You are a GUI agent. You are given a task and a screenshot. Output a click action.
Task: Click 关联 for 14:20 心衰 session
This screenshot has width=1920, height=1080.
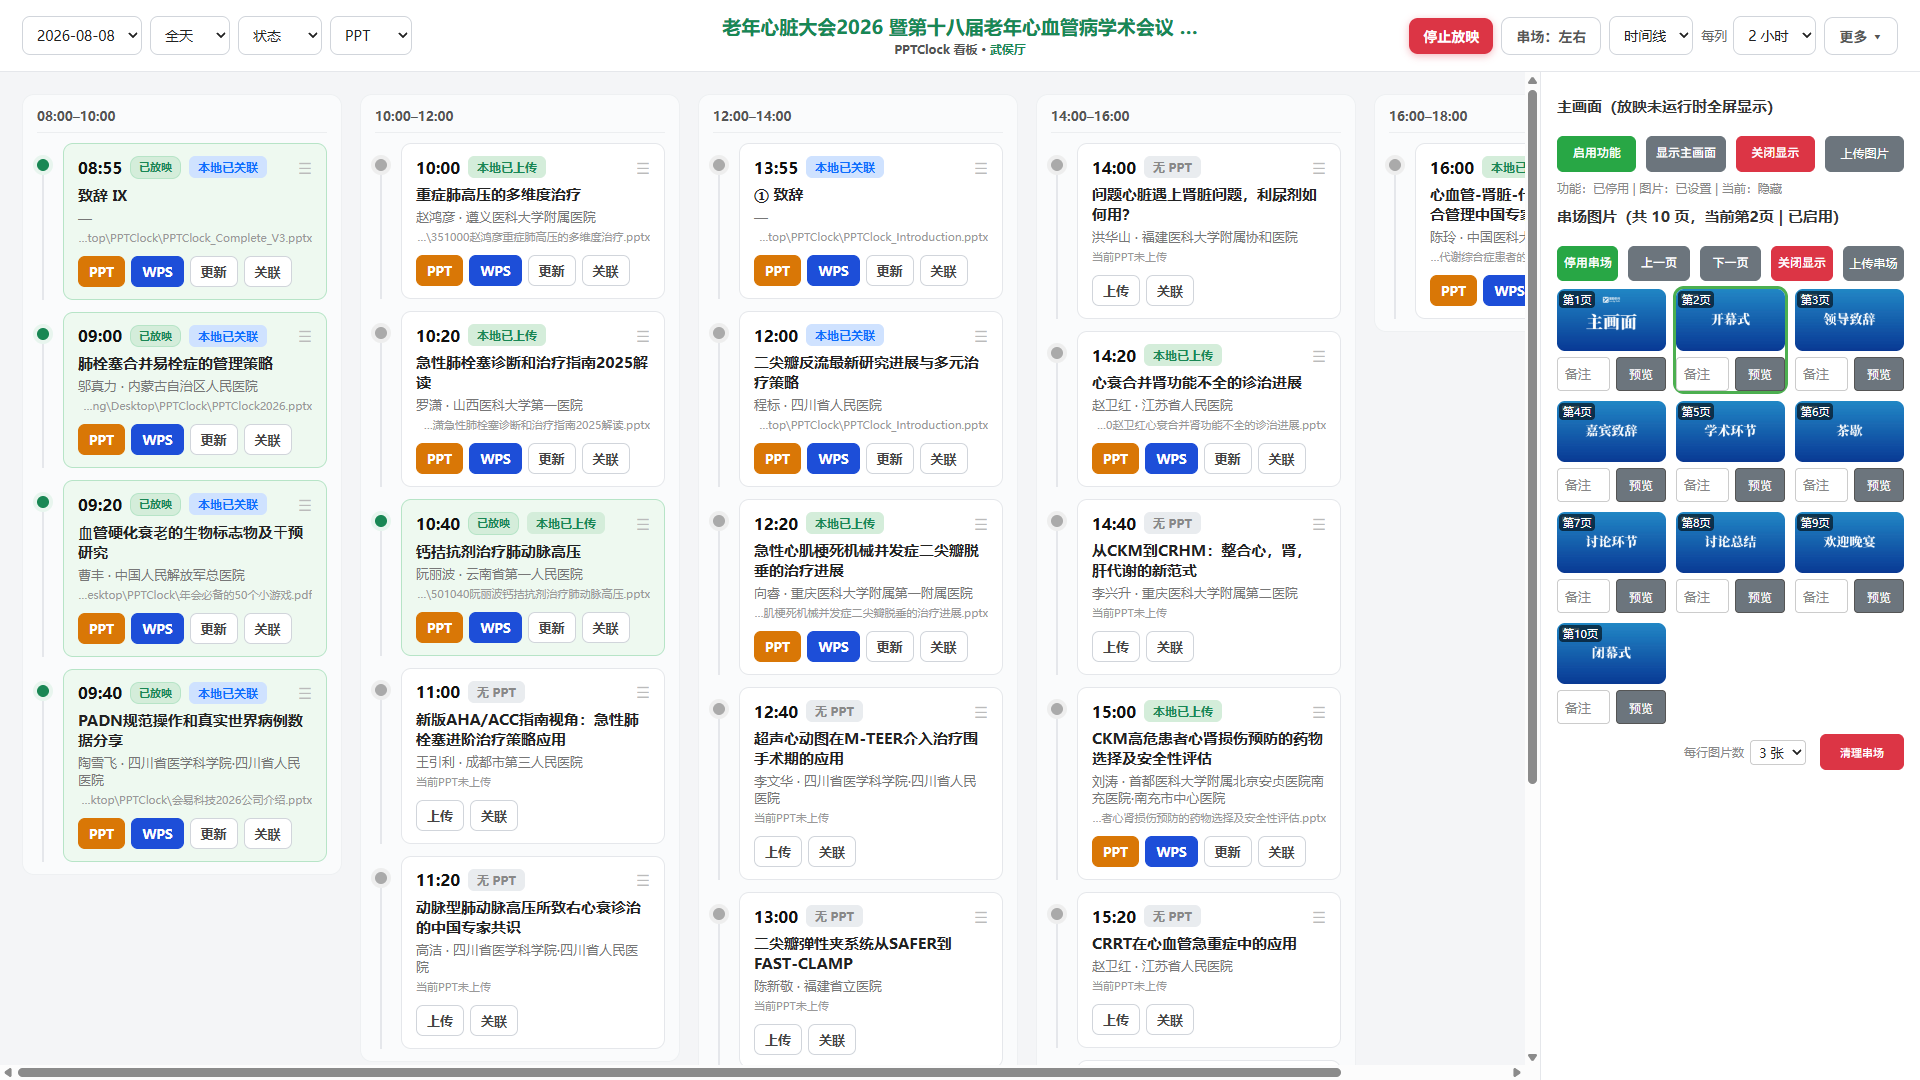(1281, 460)
